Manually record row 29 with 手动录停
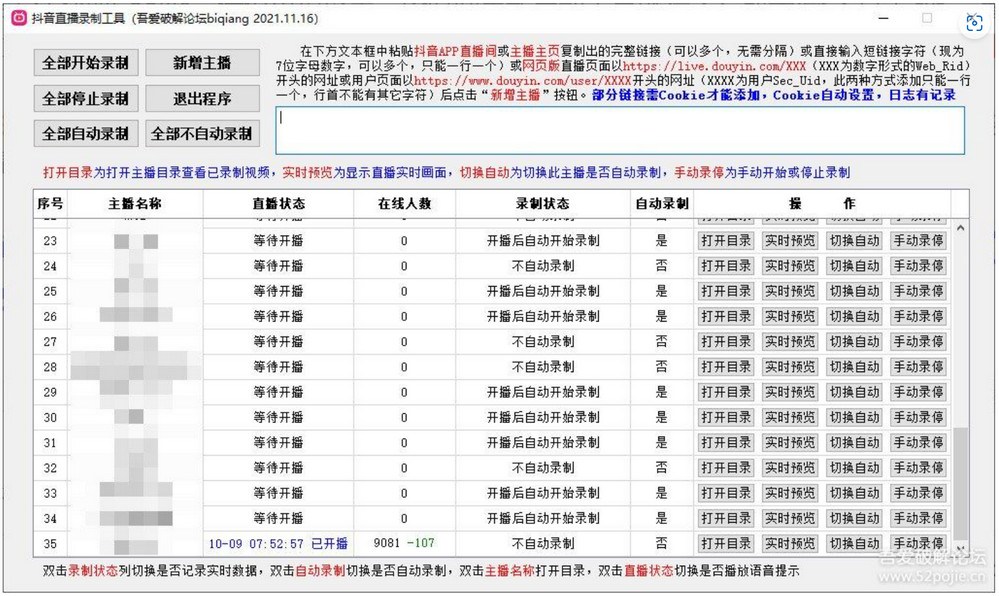 918,392
